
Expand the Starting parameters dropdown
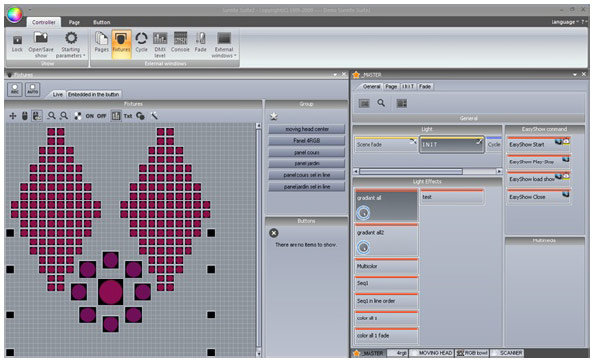71,45
